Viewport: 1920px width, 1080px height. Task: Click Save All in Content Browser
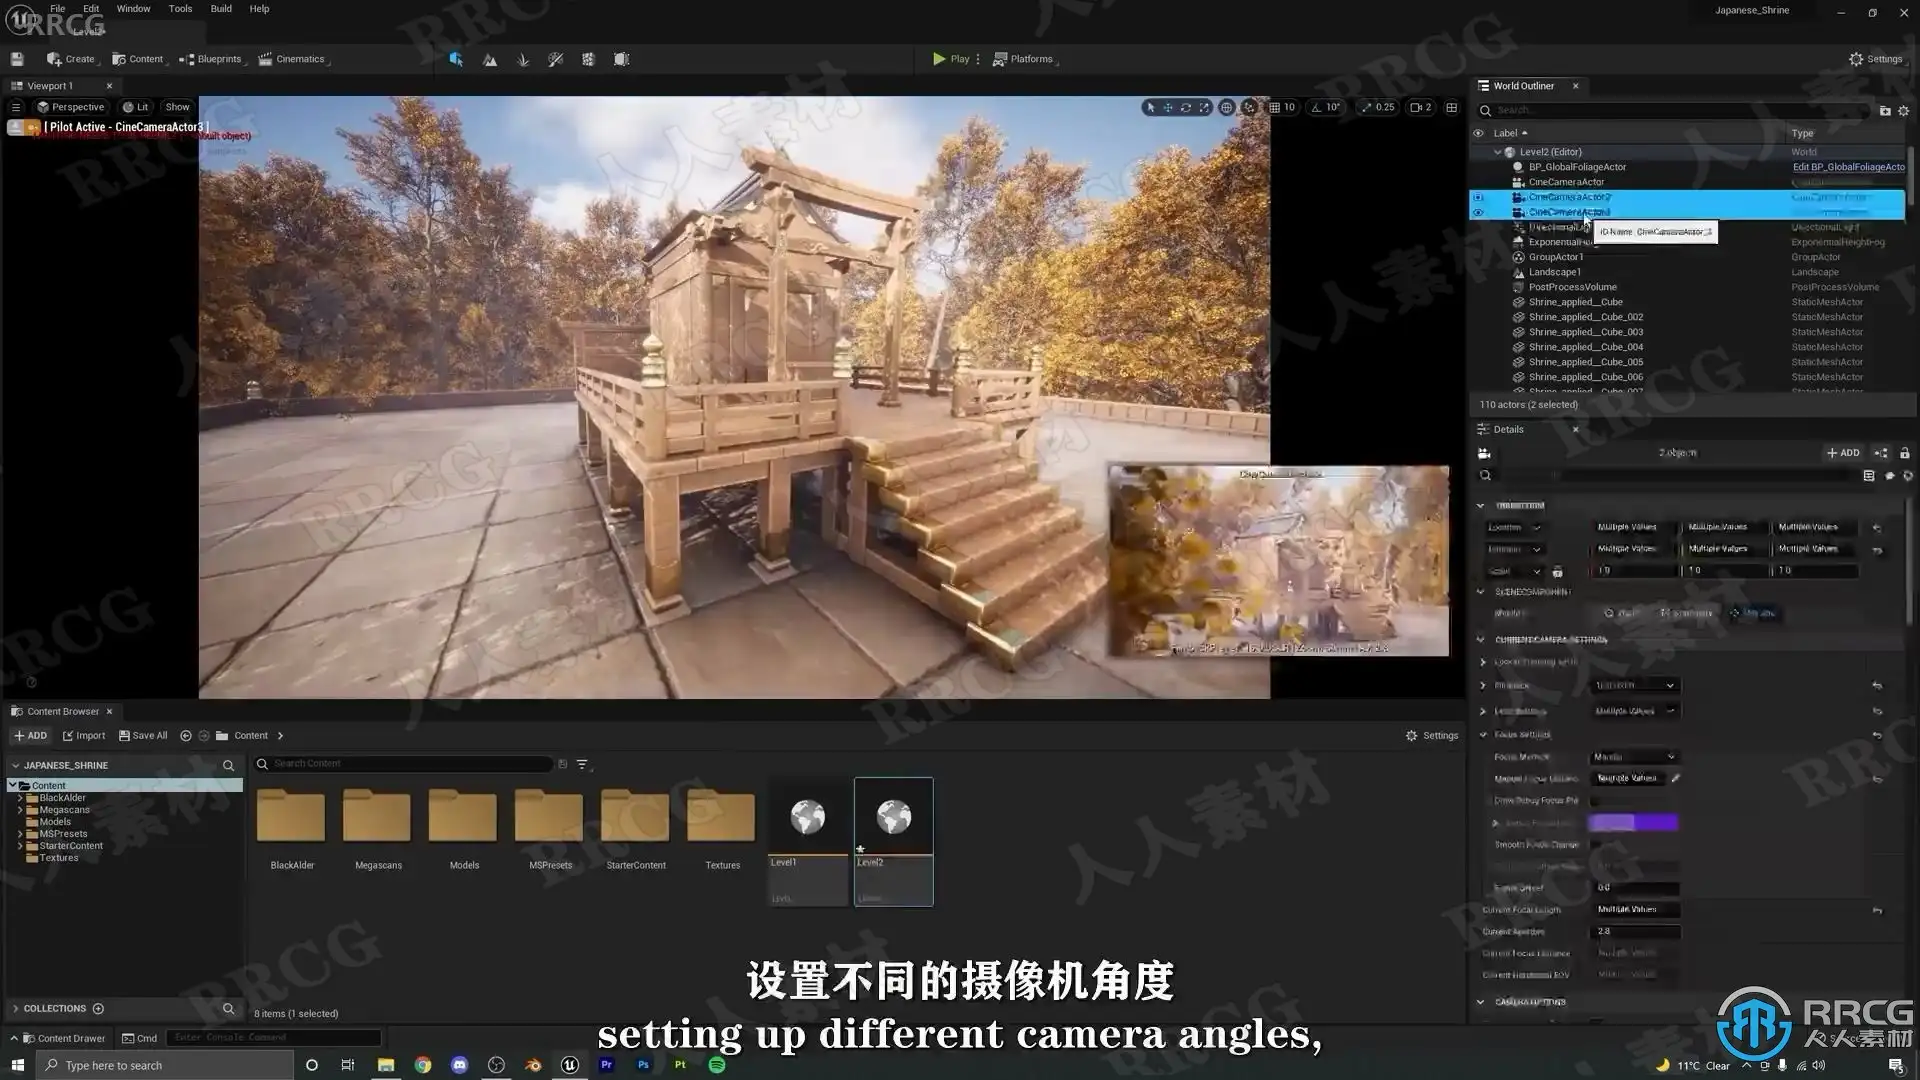(143, 735)
